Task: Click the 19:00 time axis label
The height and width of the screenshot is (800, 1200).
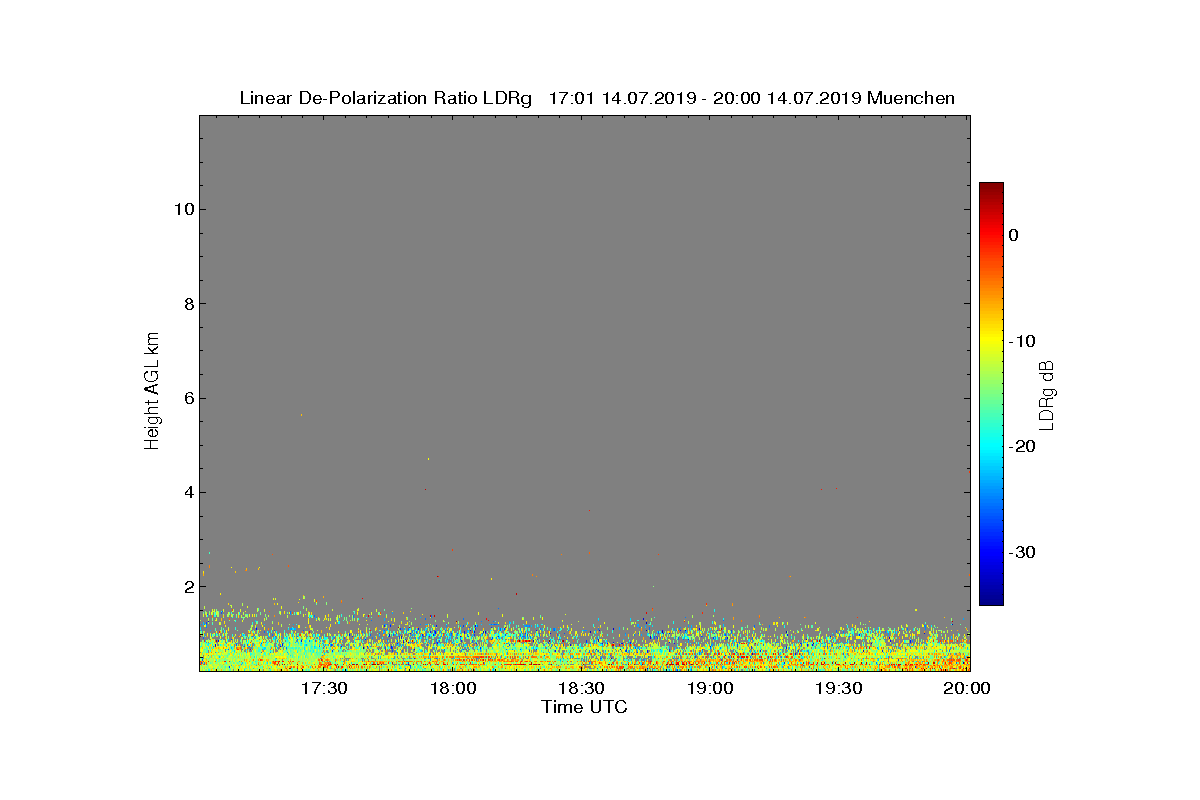Action: 710,689
